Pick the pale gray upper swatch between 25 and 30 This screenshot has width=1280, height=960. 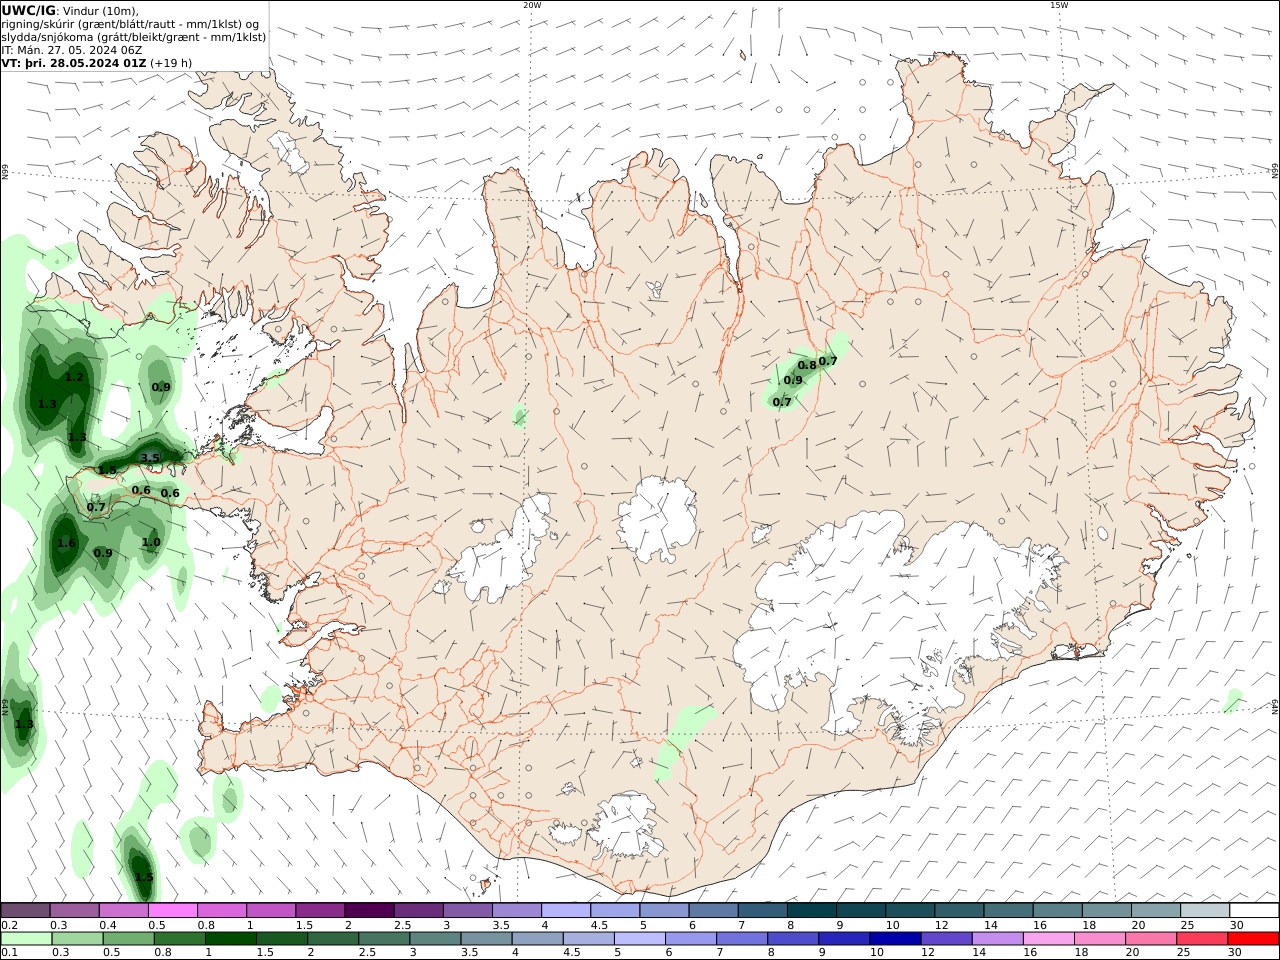click(x=1205, y=910)
